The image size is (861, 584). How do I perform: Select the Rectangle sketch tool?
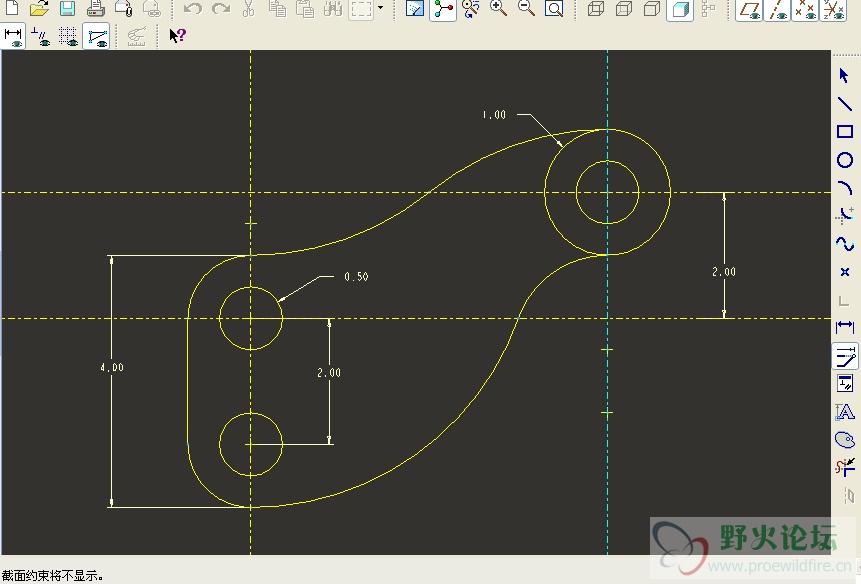coord(845,131)
